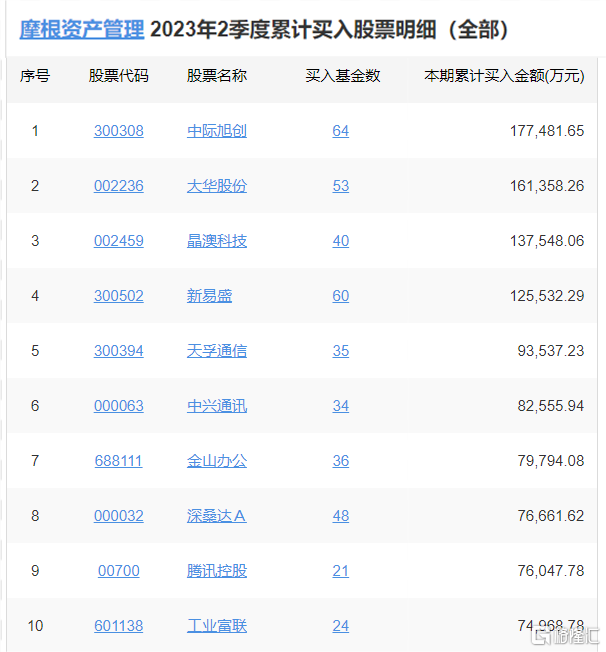Viewport: 606px width, 652px height.
Task: Open the 摩根资产管理 title link
Action: 82,30
